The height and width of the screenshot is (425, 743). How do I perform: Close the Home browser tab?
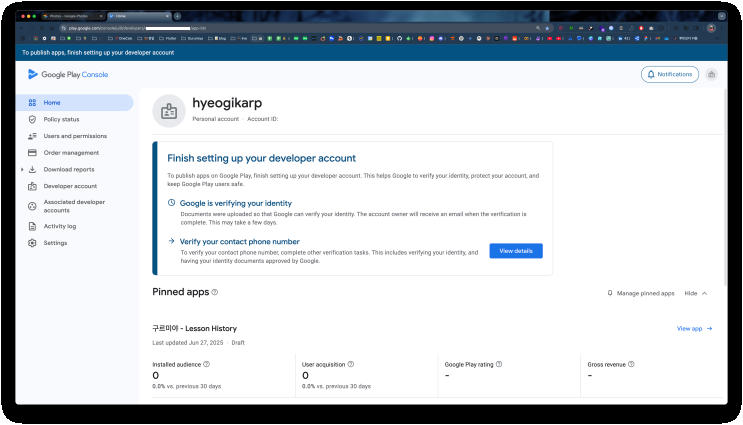click(x=167, y=16)
